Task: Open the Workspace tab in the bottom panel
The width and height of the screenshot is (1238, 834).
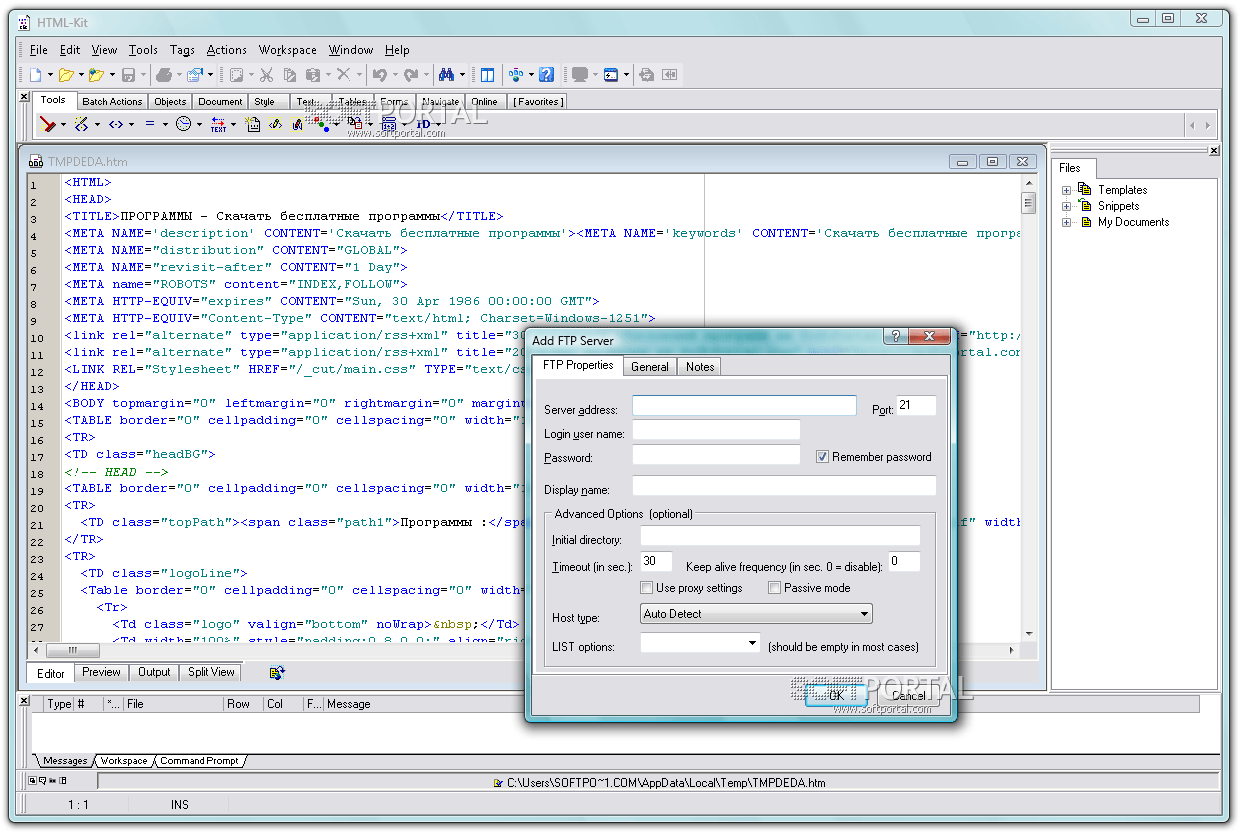Action: (x=124, y=761)
